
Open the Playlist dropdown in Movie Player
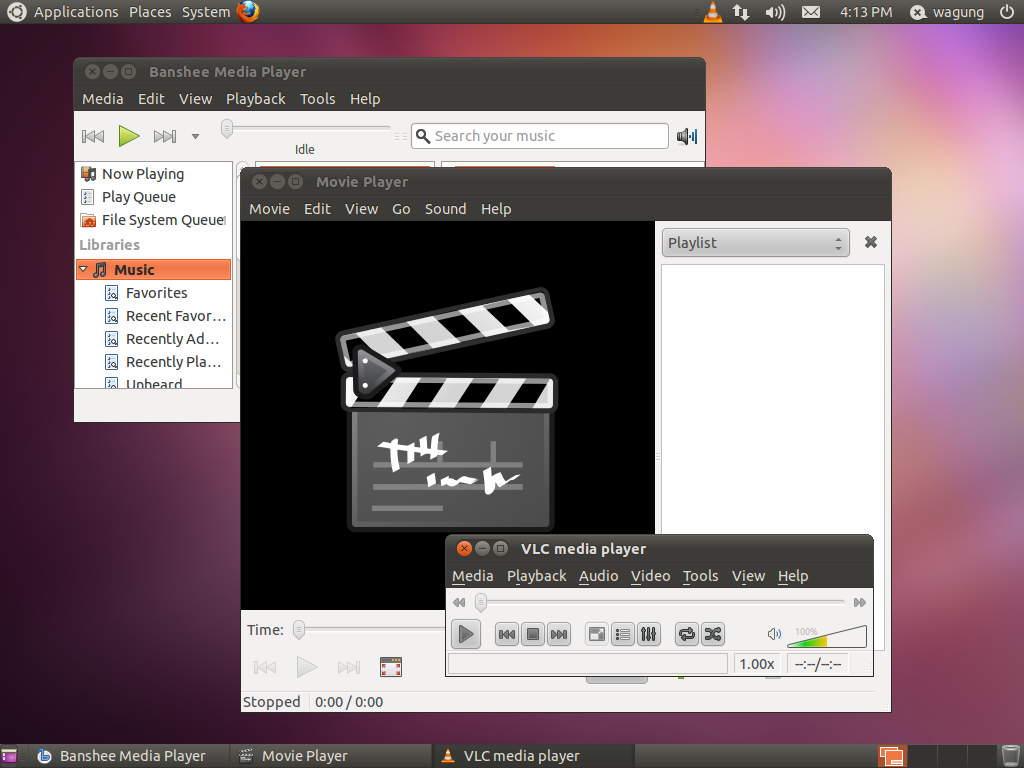[x=756, y=243]
